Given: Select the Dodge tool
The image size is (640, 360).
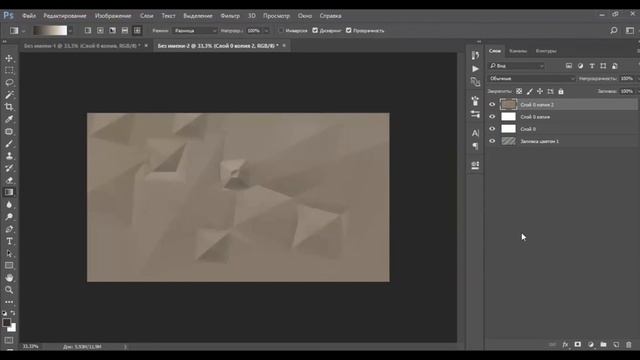Looking at the screenshot, I should [9, 217].
